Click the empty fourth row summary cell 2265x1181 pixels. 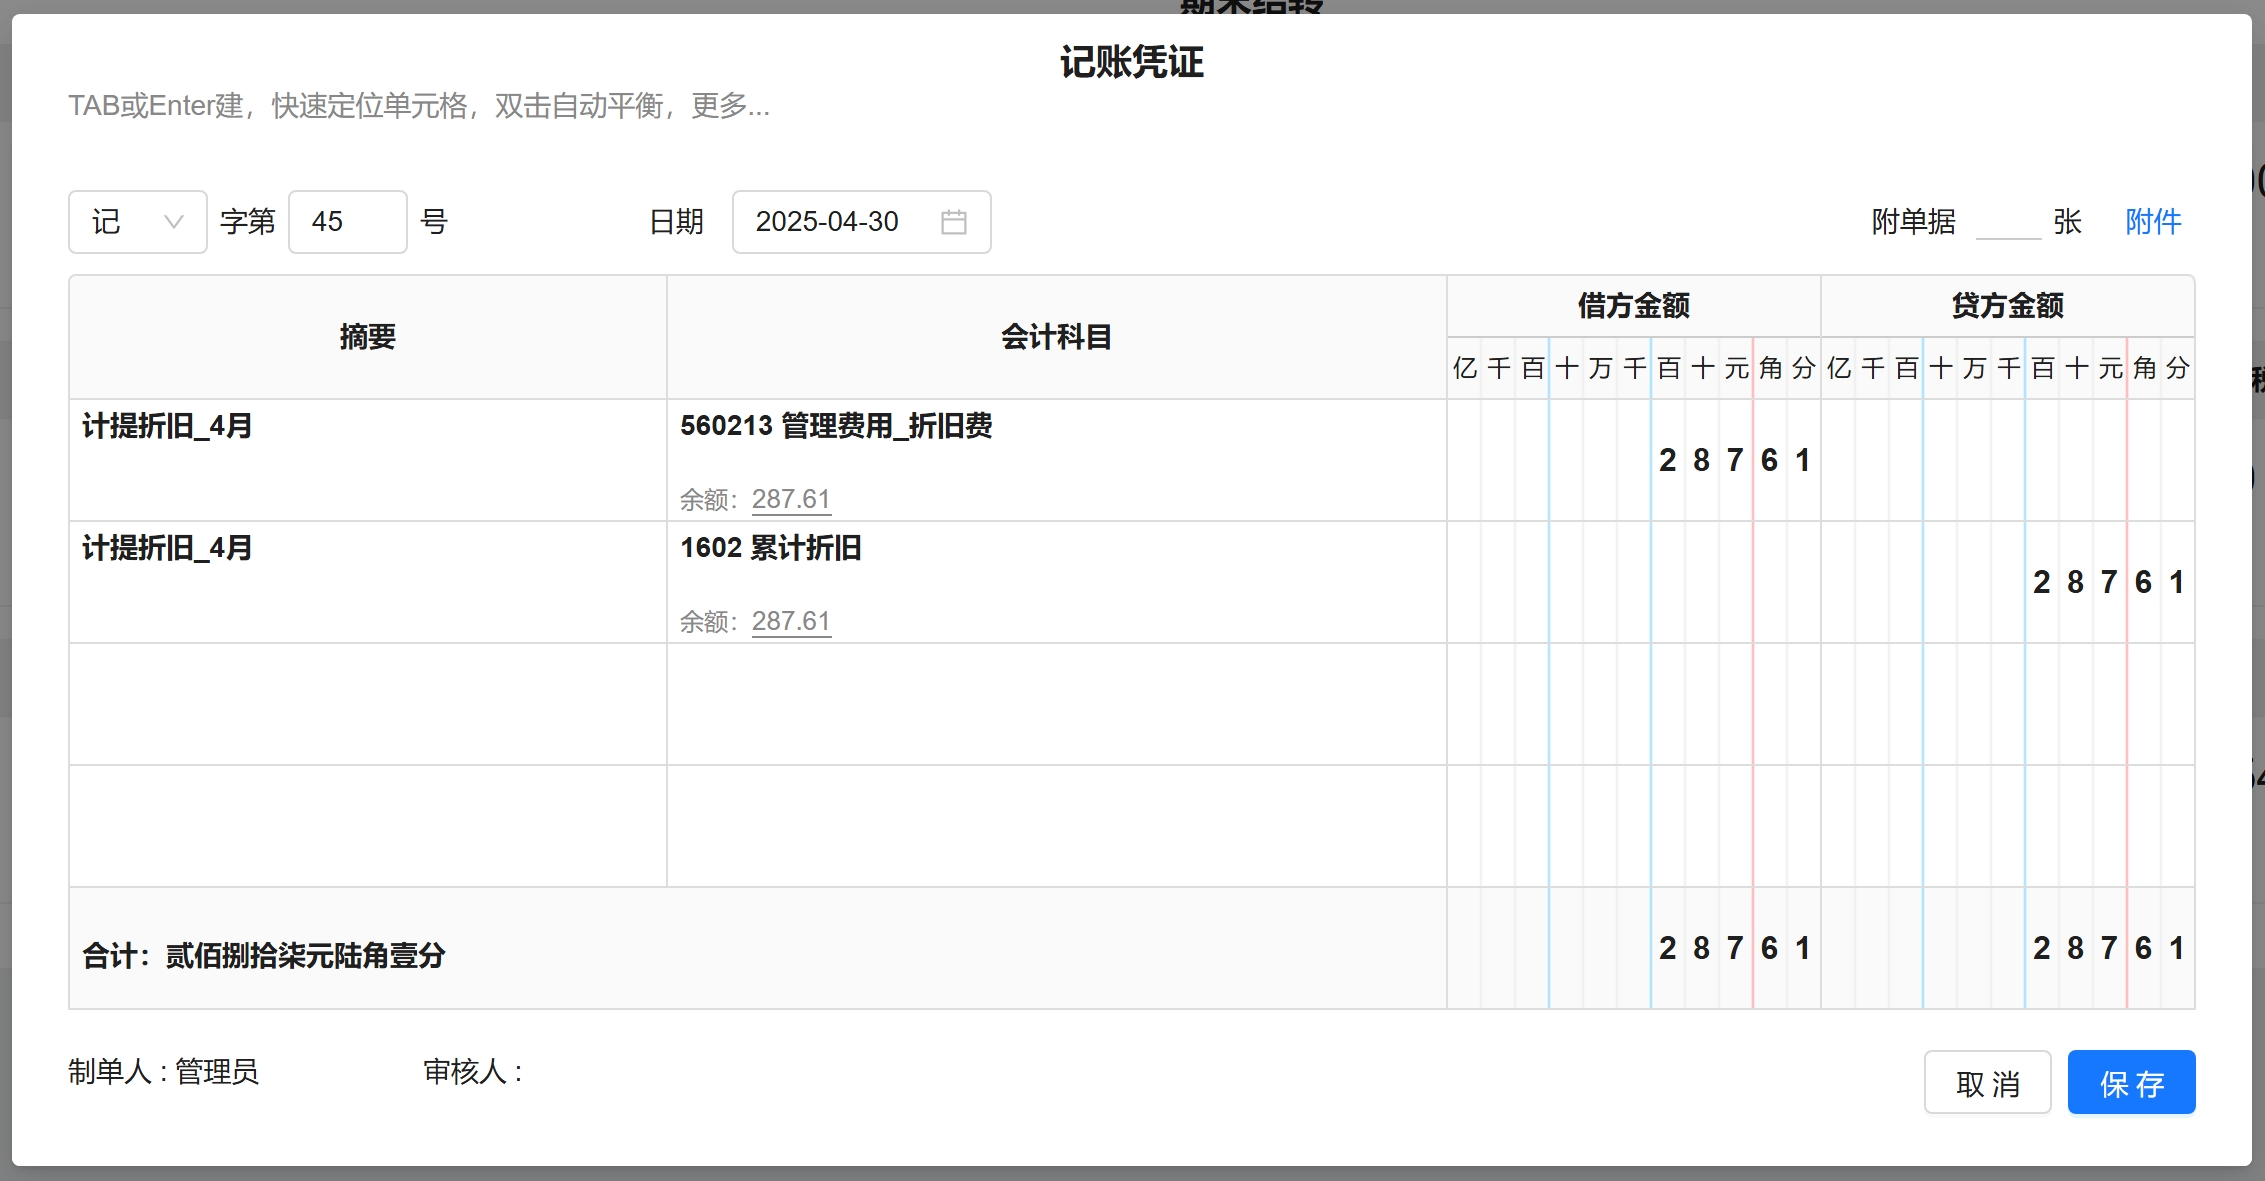pos(367,826)
